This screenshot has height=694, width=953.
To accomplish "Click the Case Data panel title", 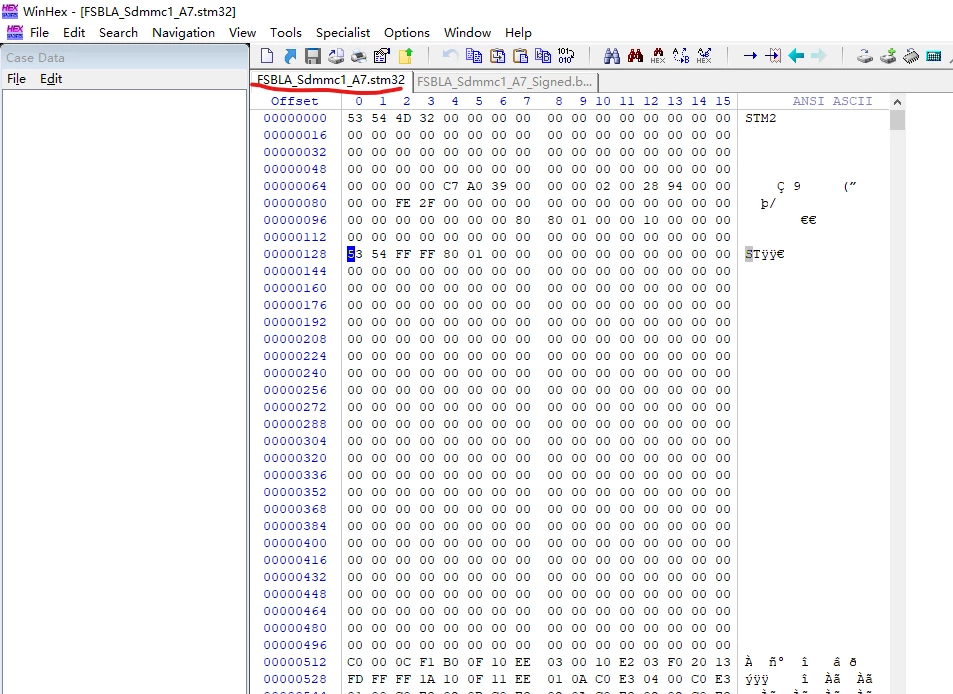I will (x=35, y=58).
